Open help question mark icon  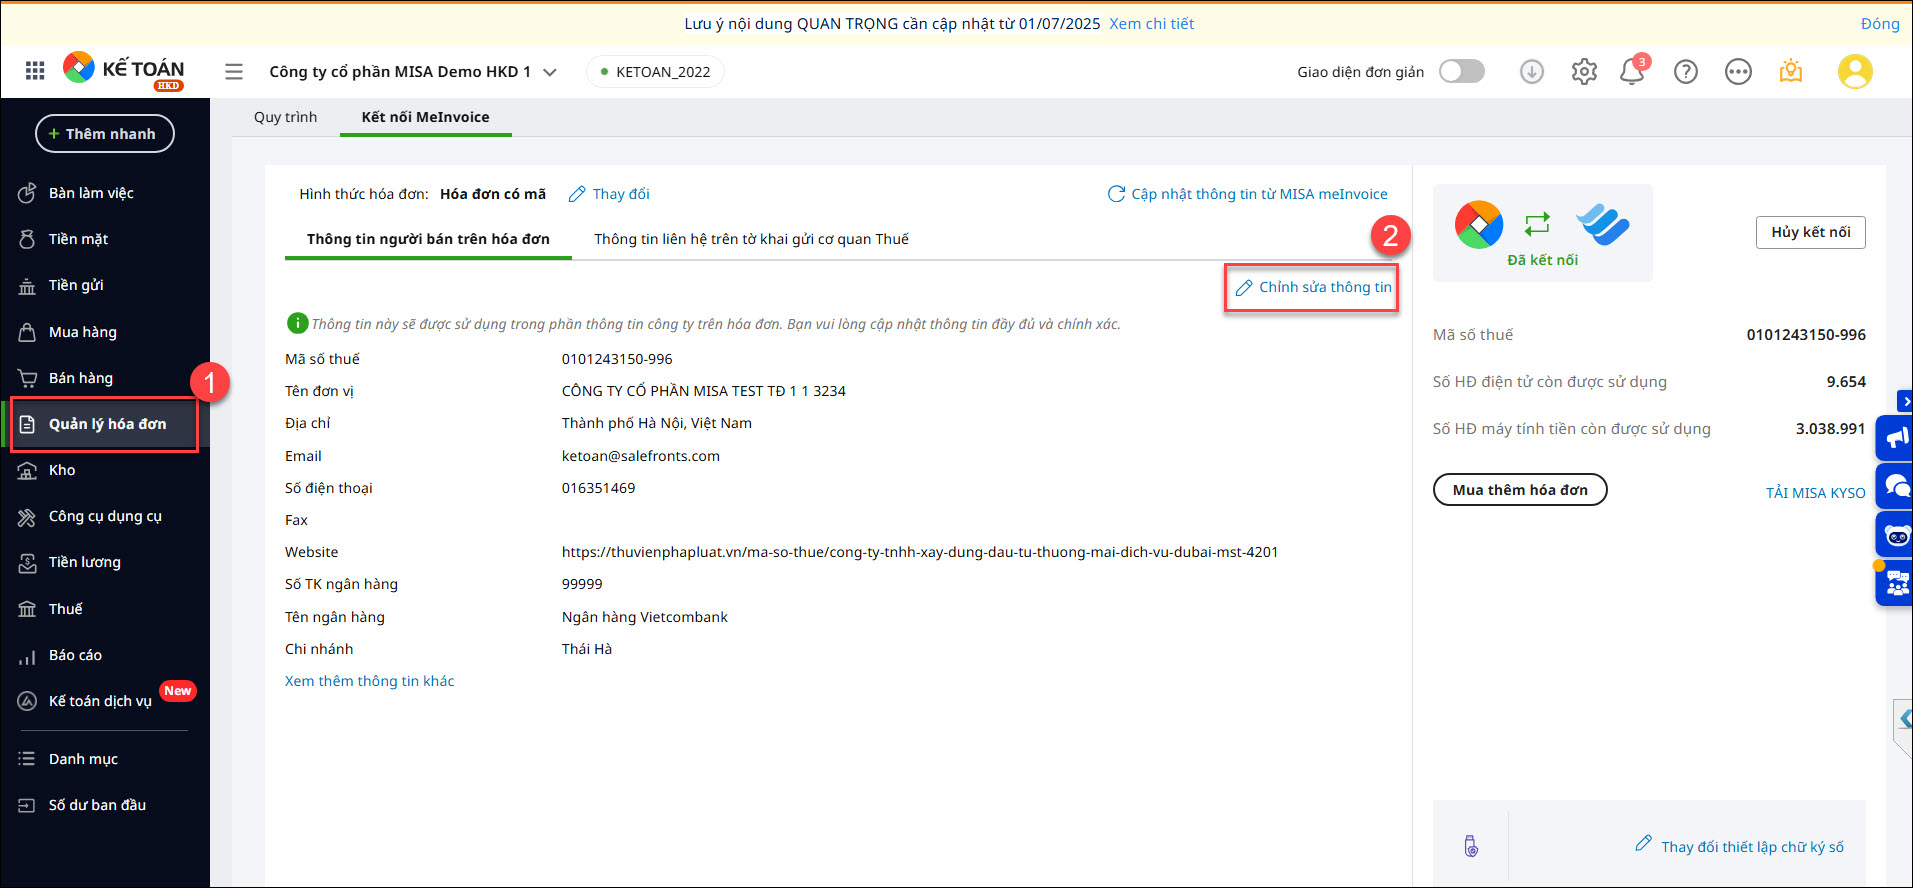coord(1686,72)
